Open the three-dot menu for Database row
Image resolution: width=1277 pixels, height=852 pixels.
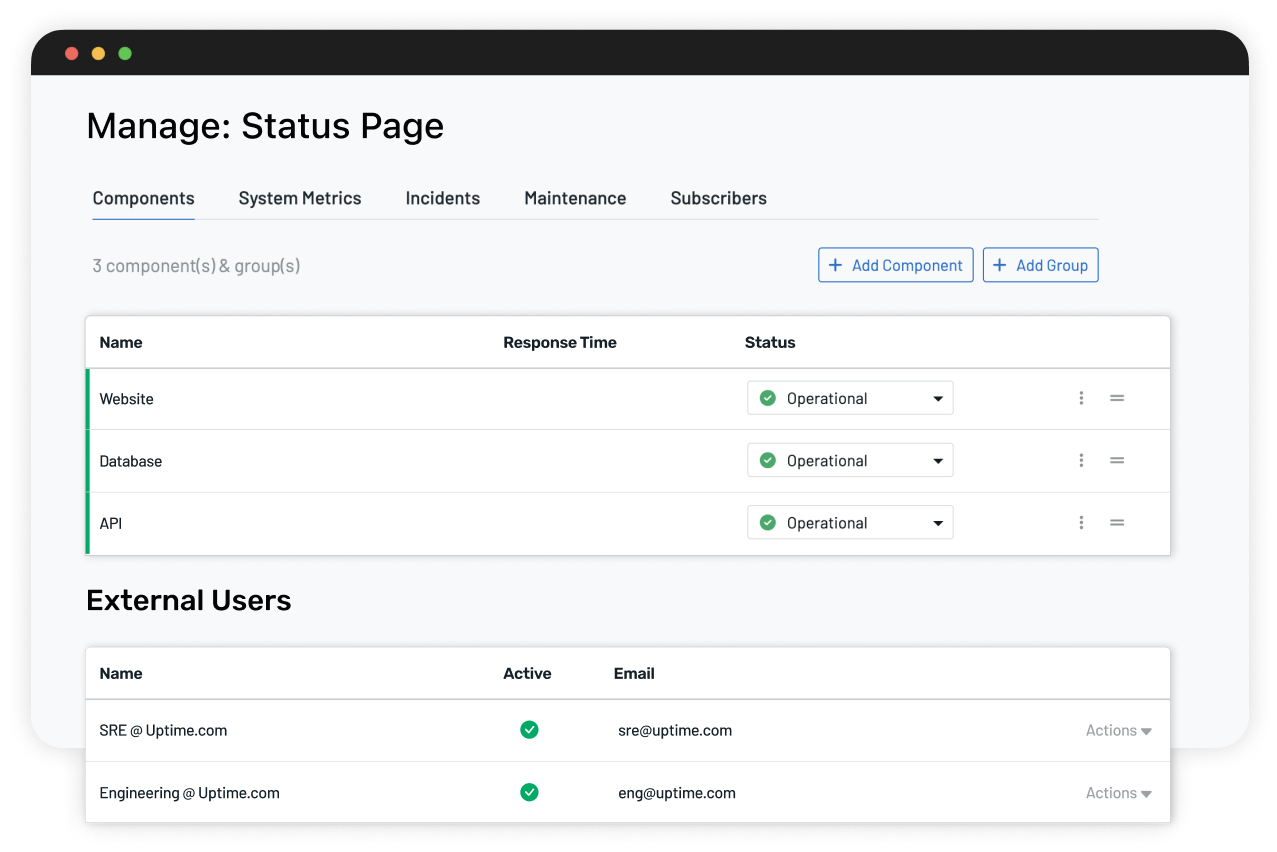(x=1081, y=460)
